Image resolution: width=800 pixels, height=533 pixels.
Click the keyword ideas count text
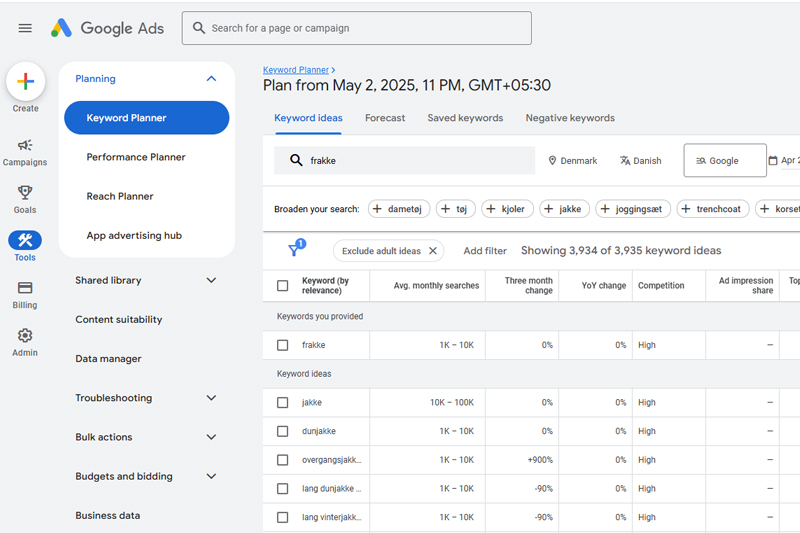[621, 250]
